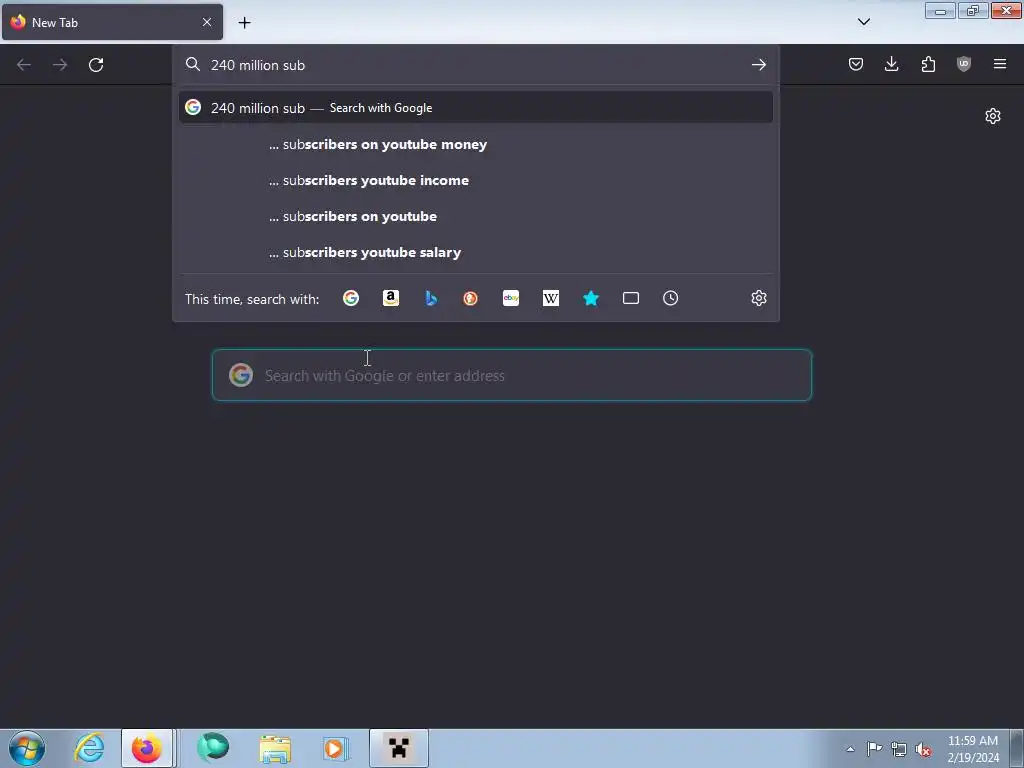
Task: Close the New Tab tab
Action: [207, 22]
